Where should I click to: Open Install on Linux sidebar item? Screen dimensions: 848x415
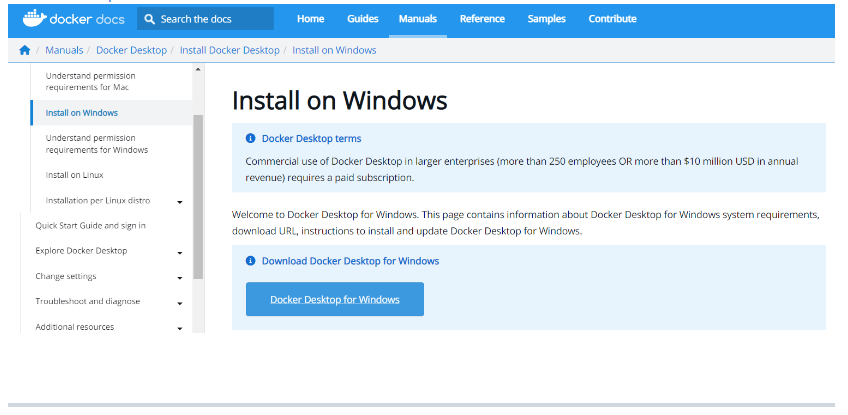coord(74,175)
